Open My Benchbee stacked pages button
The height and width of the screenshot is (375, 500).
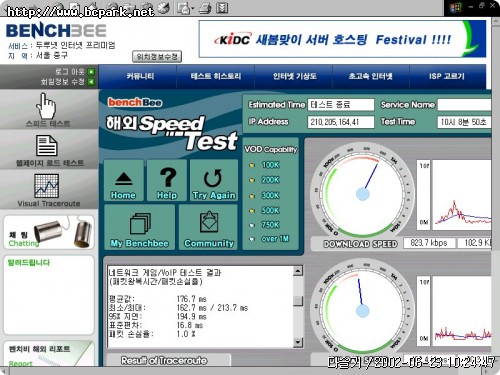pyautogui.click(x=139, y=227)
